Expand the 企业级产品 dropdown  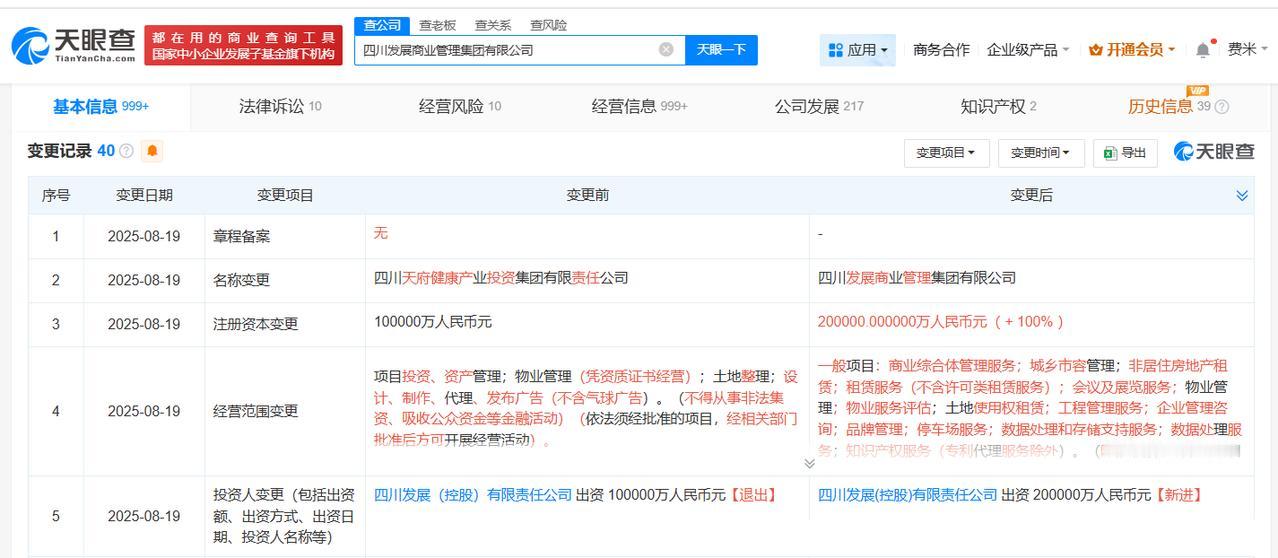coord(1028,49)
